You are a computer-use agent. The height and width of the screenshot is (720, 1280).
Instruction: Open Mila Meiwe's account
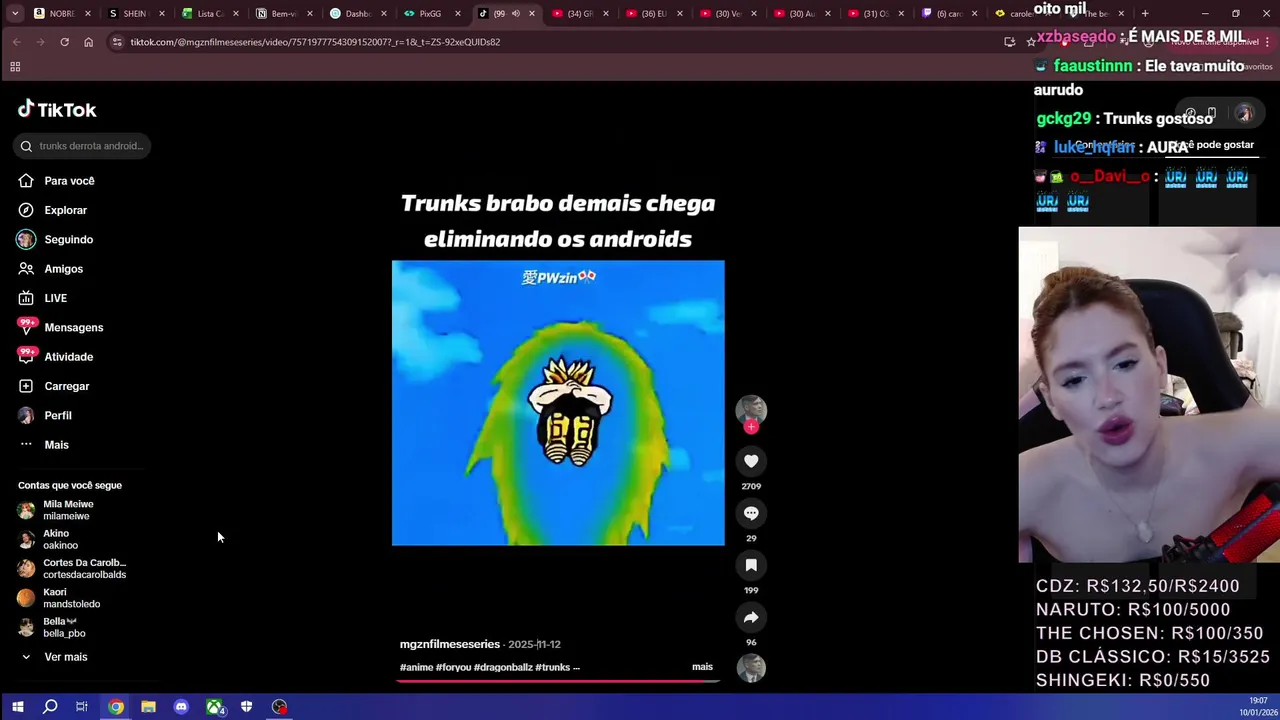[x=68, y=510]
